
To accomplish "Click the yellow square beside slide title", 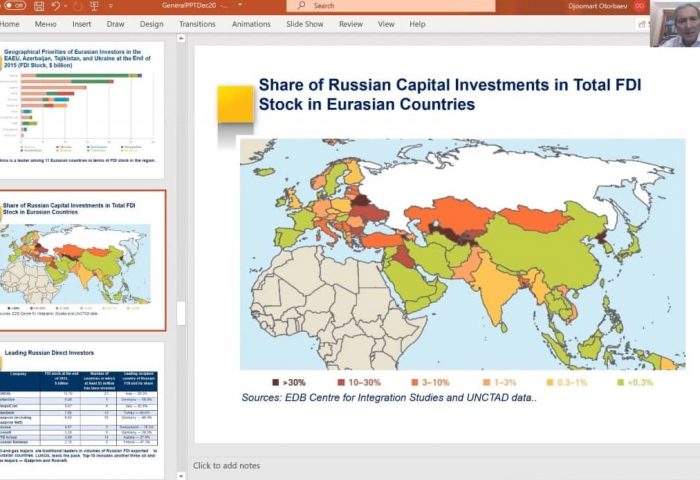I will [x=236, y=103].
